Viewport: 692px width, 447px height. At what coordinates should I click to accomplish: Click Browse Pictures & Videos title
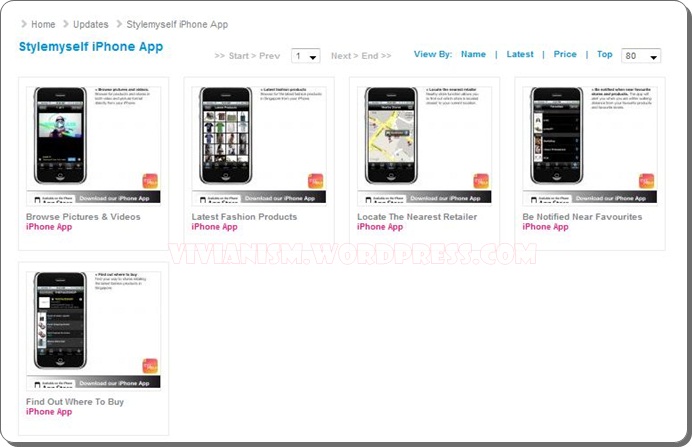pyautogui.click(x=83, y=217)
